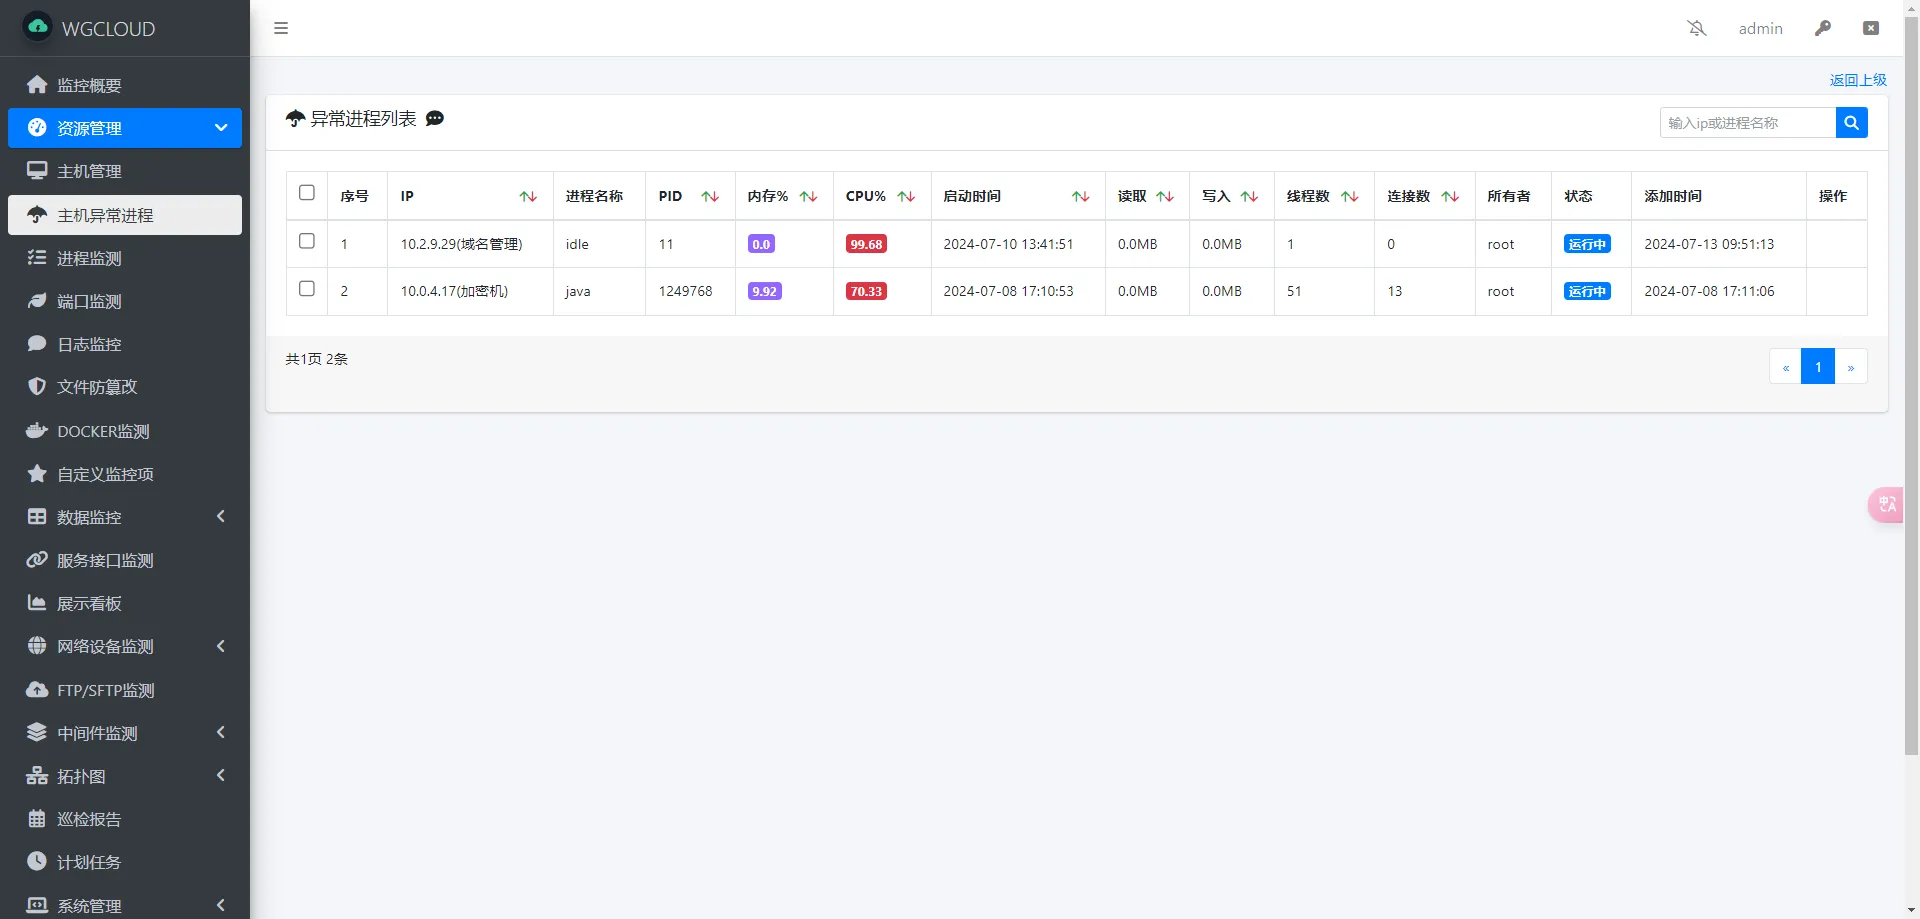The image size is (1920, 919).
Task: Click the 返回上级 link
Action: pyautogui.click(x=1858, y=80)
